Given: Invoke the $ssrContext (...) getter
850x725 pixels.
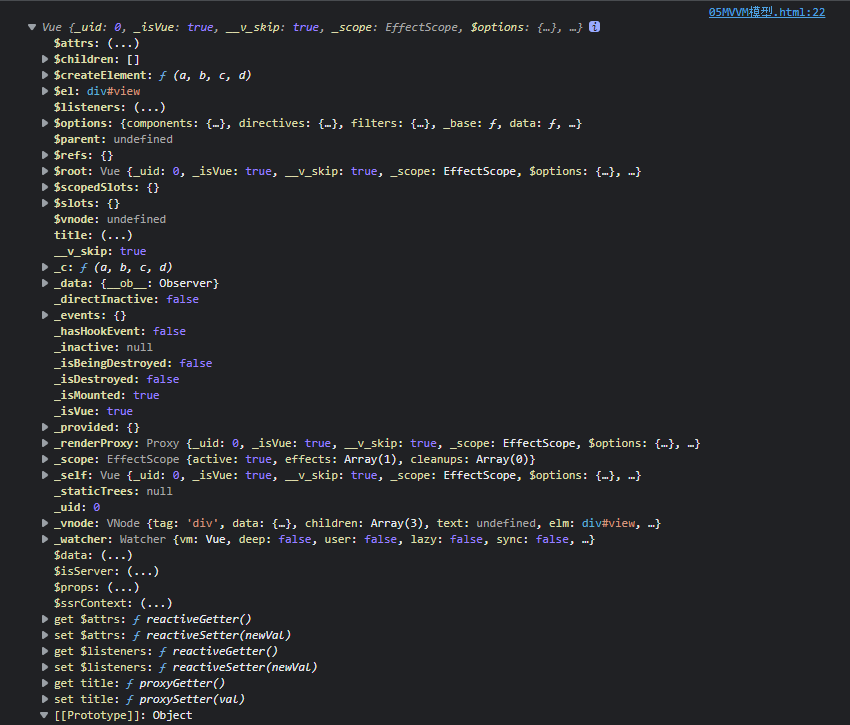Looking at the screenshot, I should (x=156, y=603).
